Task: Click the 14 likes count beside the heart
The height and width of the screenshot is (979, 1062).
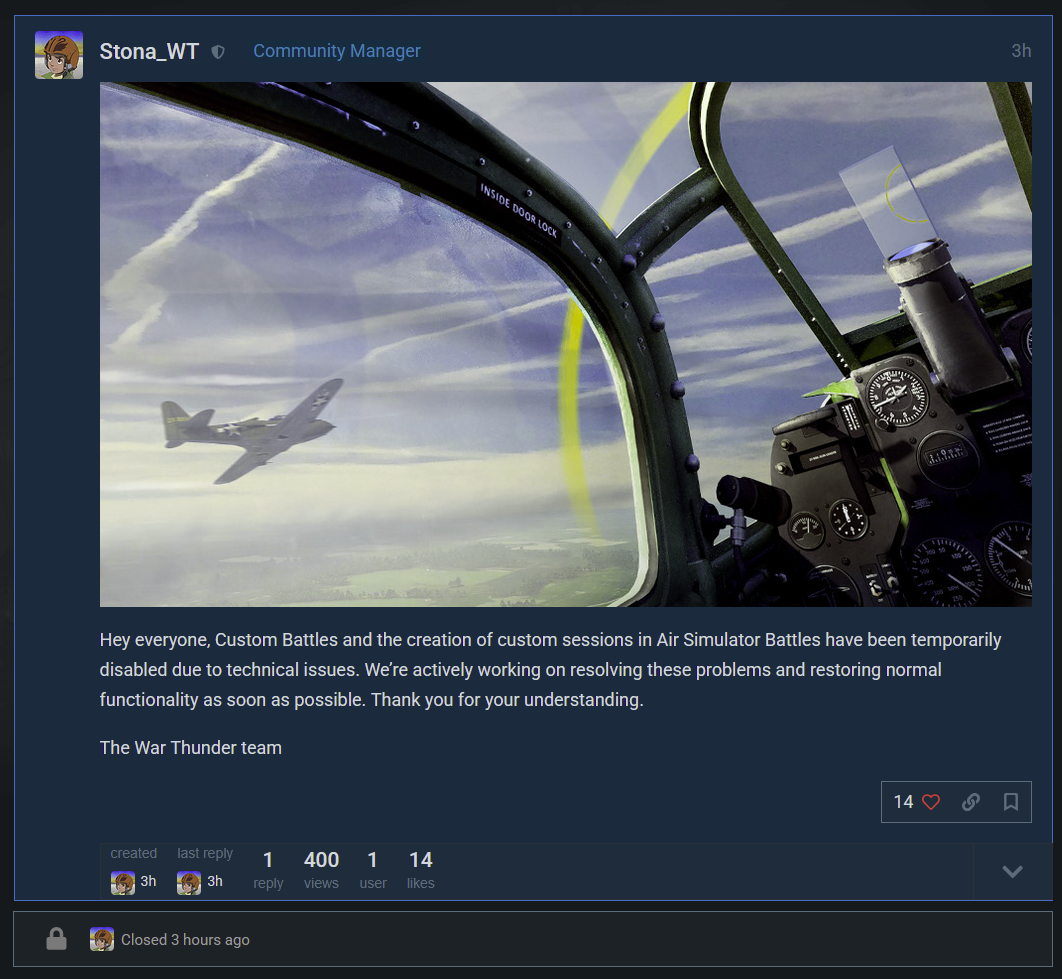Action: click(x=903, y=802)
